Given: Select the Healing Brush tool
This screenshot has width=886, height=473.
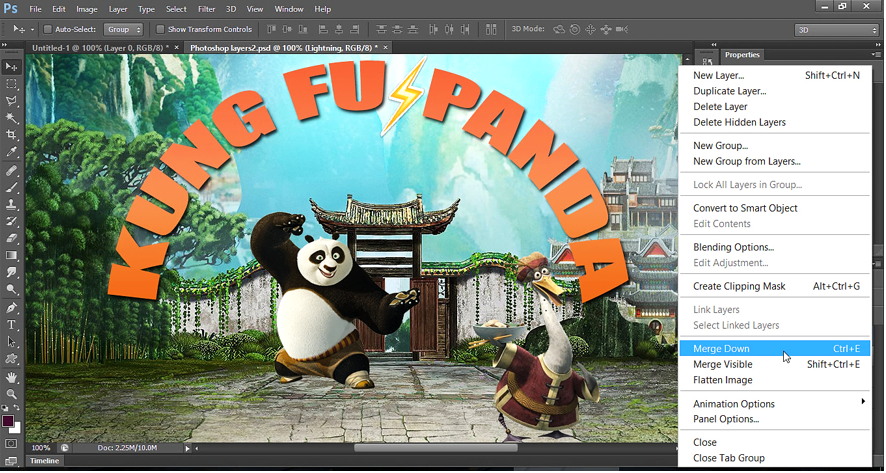Looking at the screenshot, I should point(11,171).
